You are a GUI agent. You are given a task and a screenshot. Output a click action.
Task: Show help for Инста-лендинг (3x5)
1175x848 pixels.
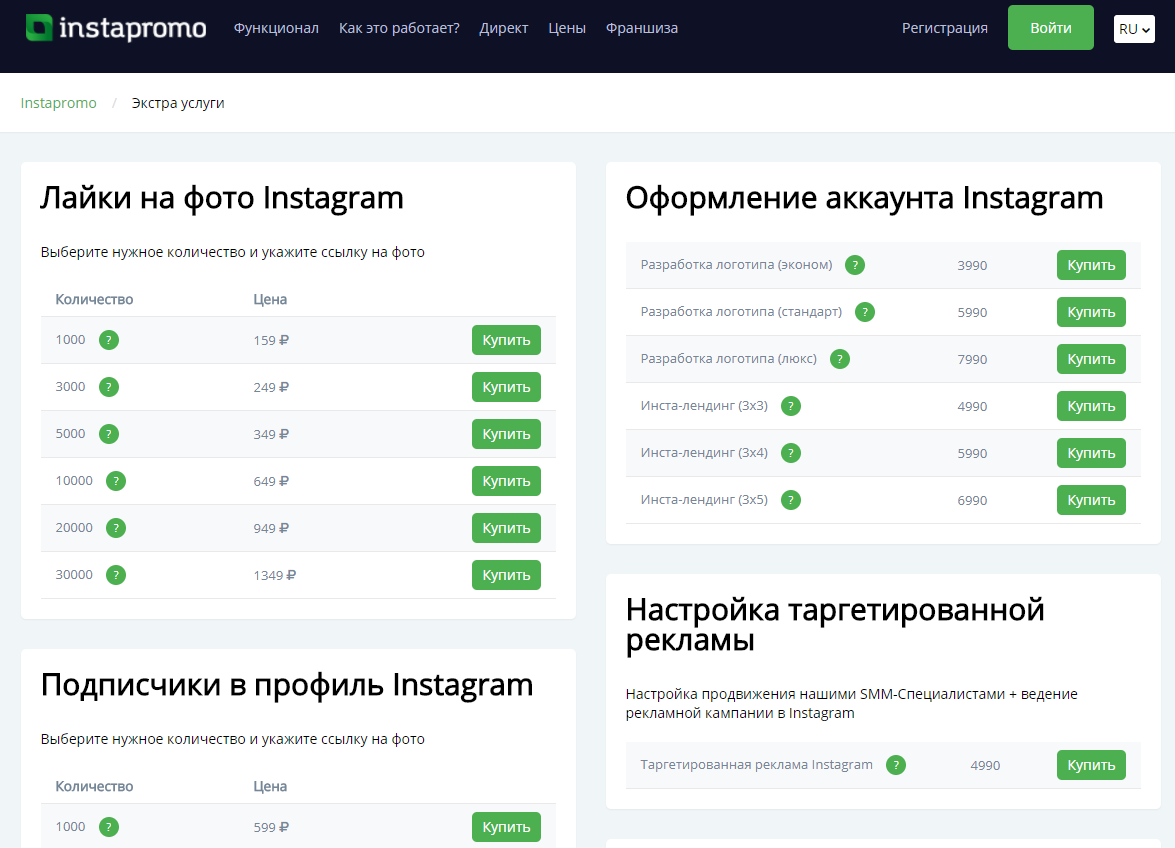point(791,500)
